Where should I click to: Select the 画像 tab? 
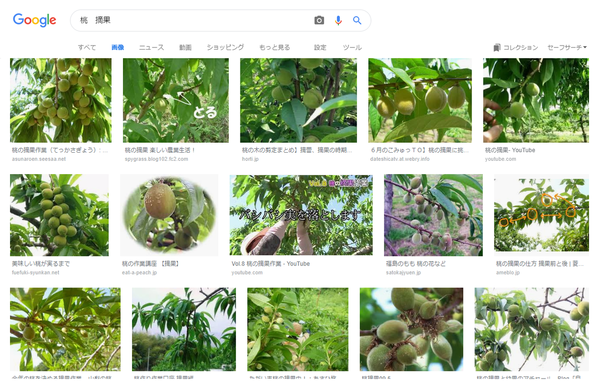click(117, 47)
